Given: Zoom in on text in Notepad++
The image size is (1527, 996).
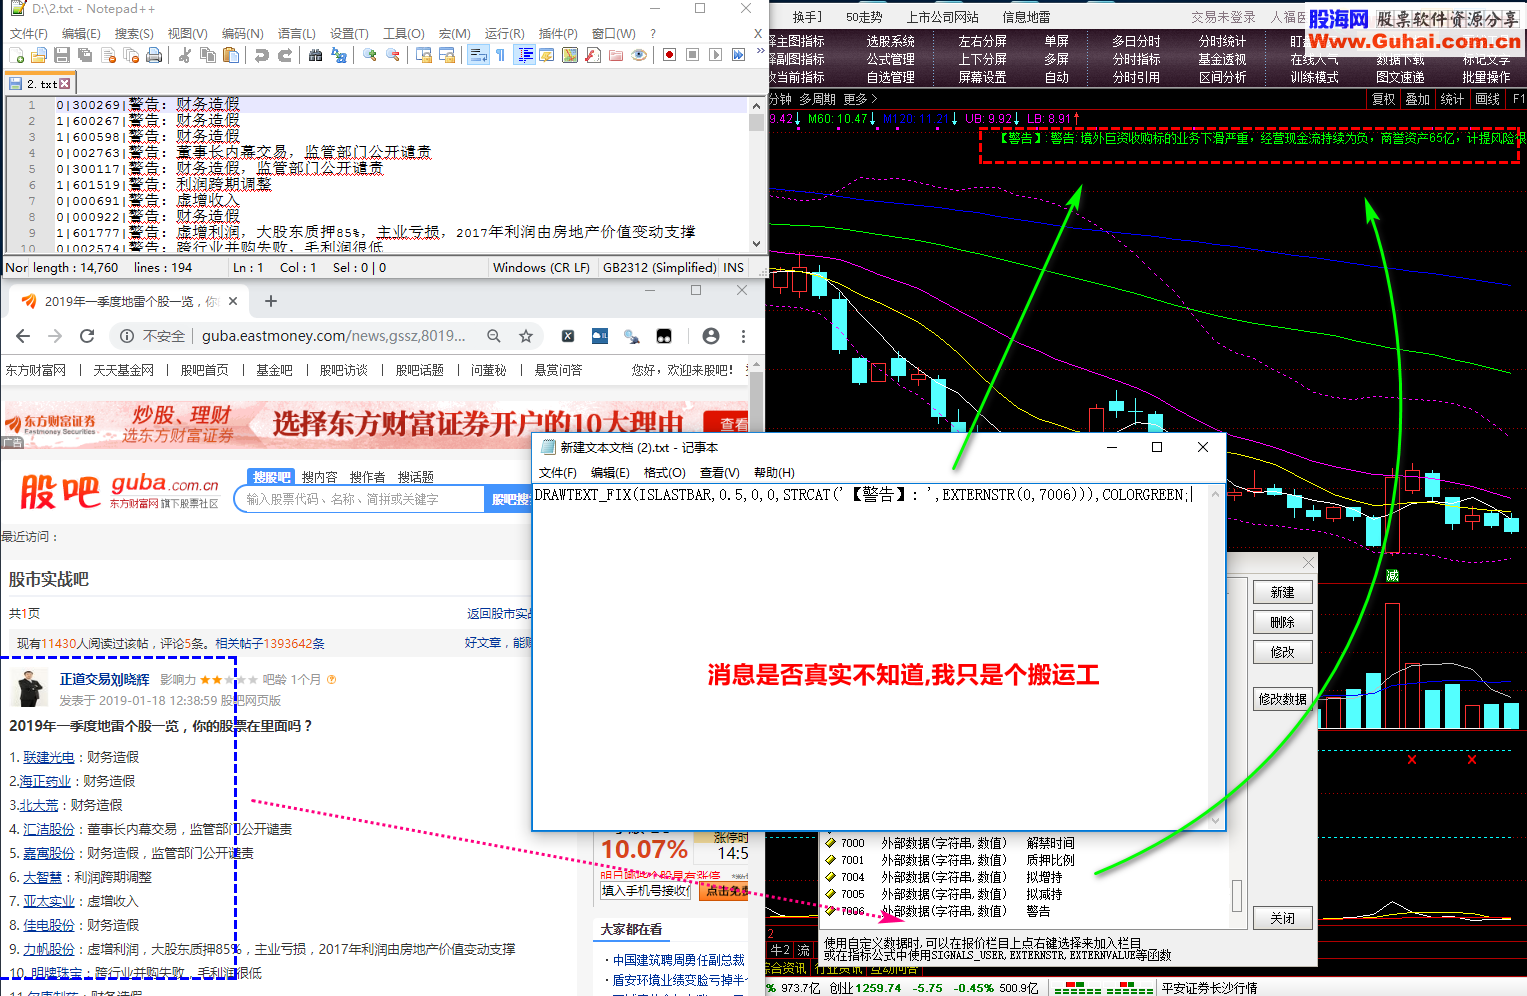Looking at the screenshot, I should (370, 55).
